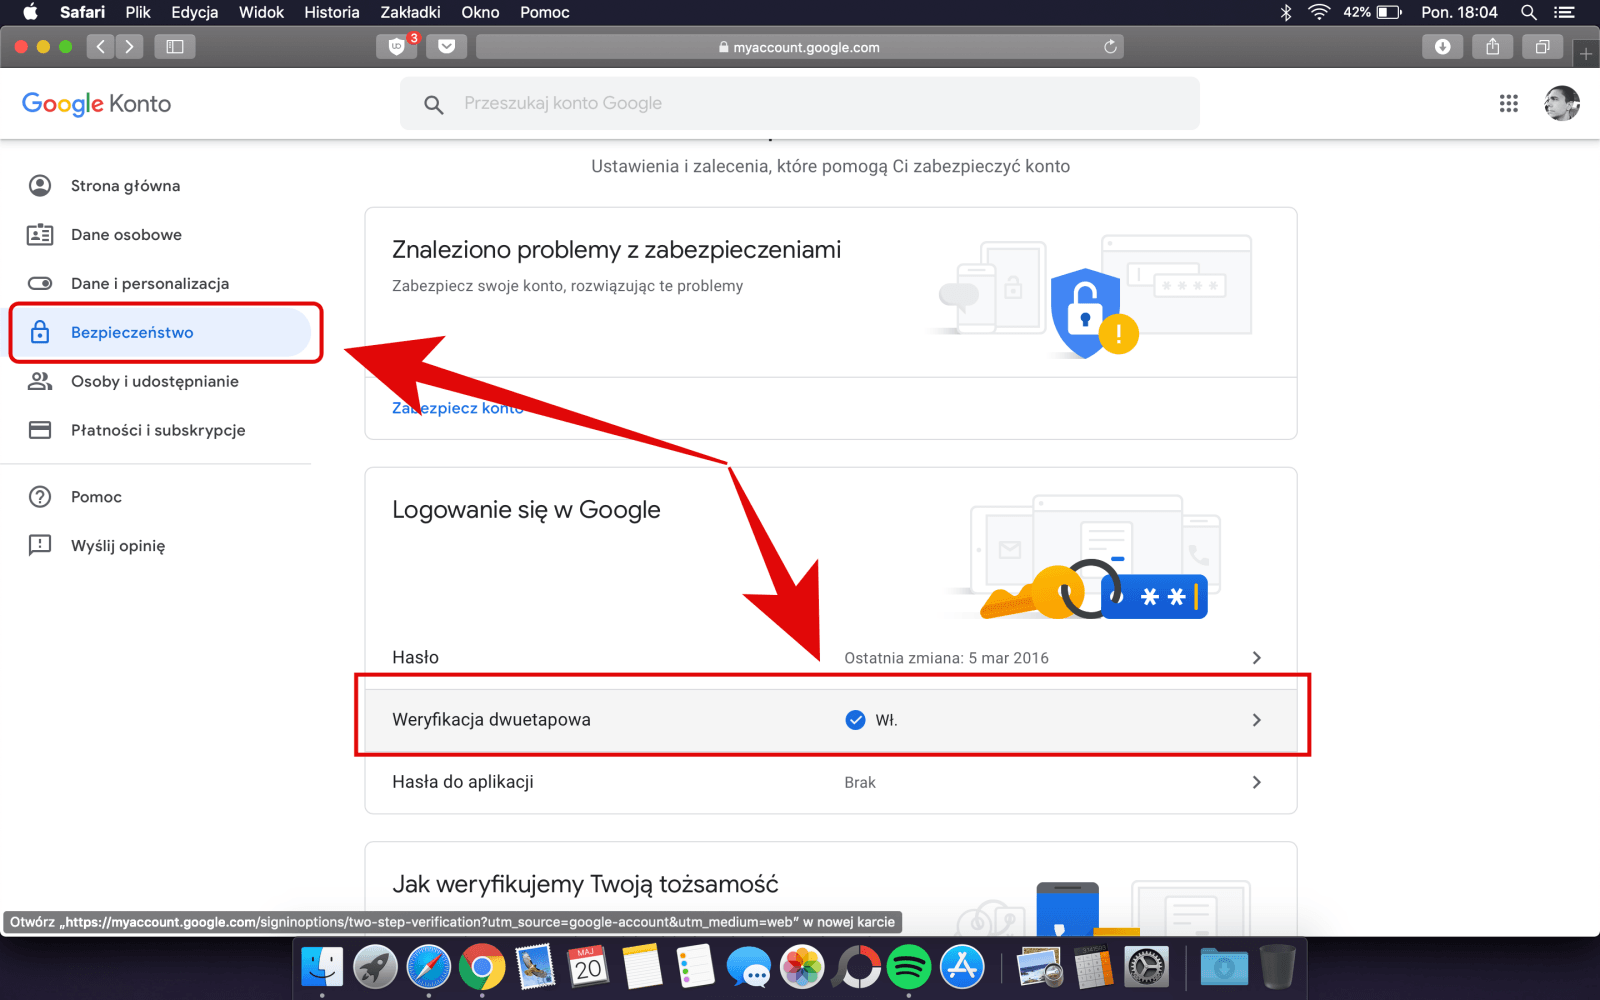Open the Wi-Fi status menu
The width and height of the screenshot is (1600, 1000).
click(x=1320, y=12)
